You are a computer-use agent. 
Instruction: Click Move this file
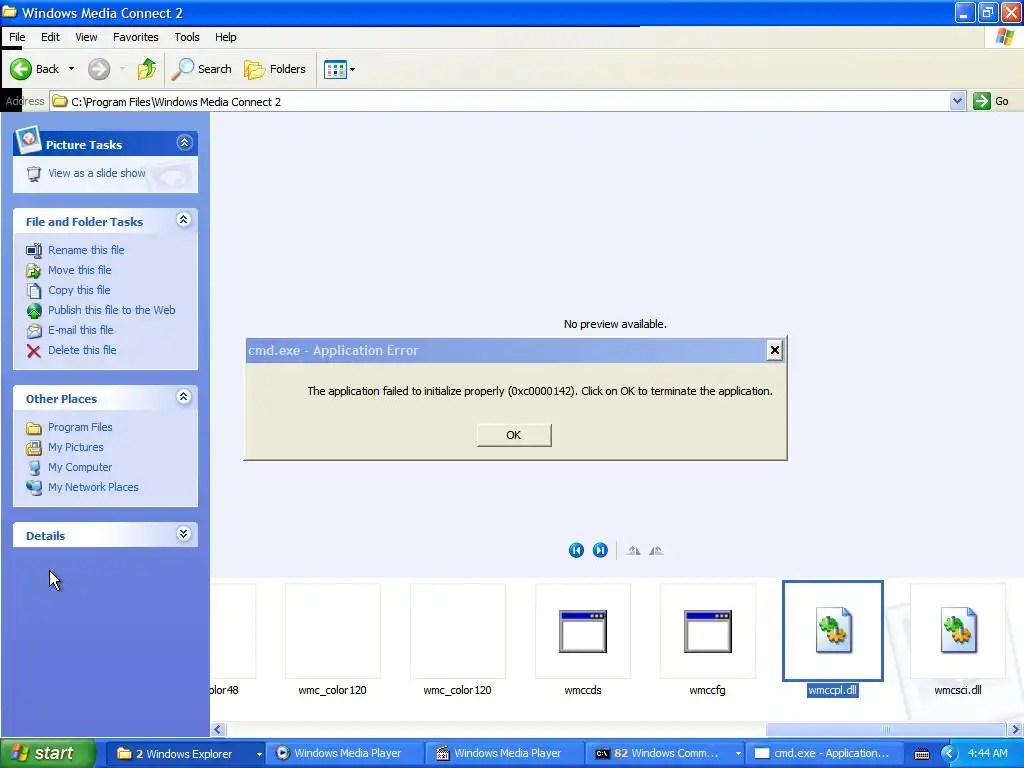pyautogui.click(x=80, y=270)
